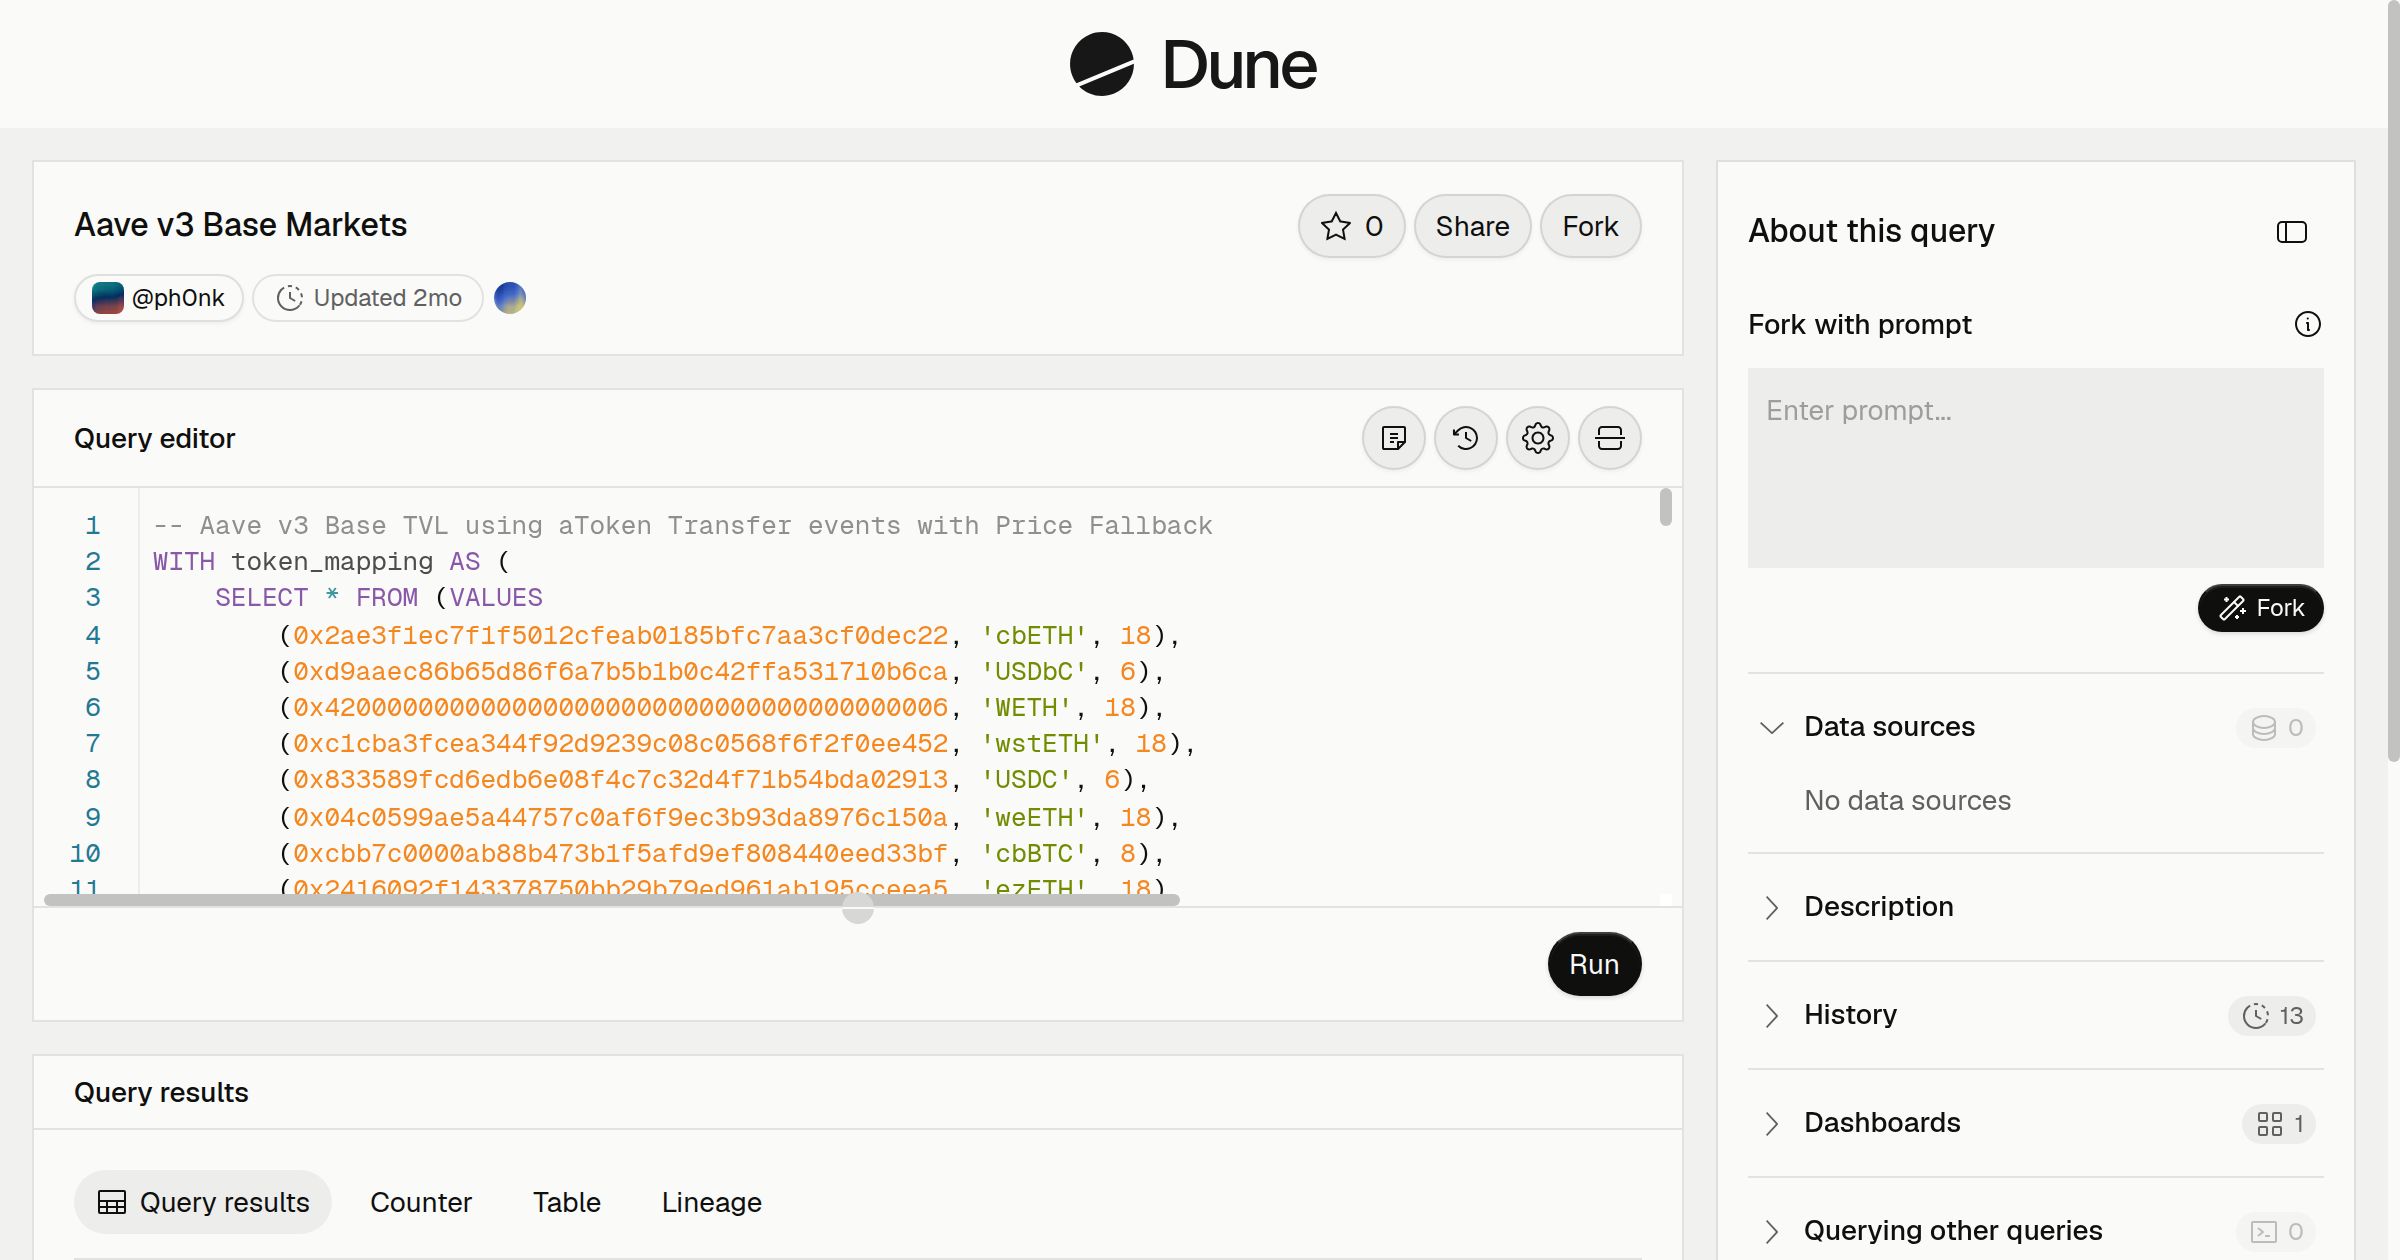Click the Fork button in query header
Image resolution: width=2400 pixels, height=1260 pixels.
coord(1590,226)
